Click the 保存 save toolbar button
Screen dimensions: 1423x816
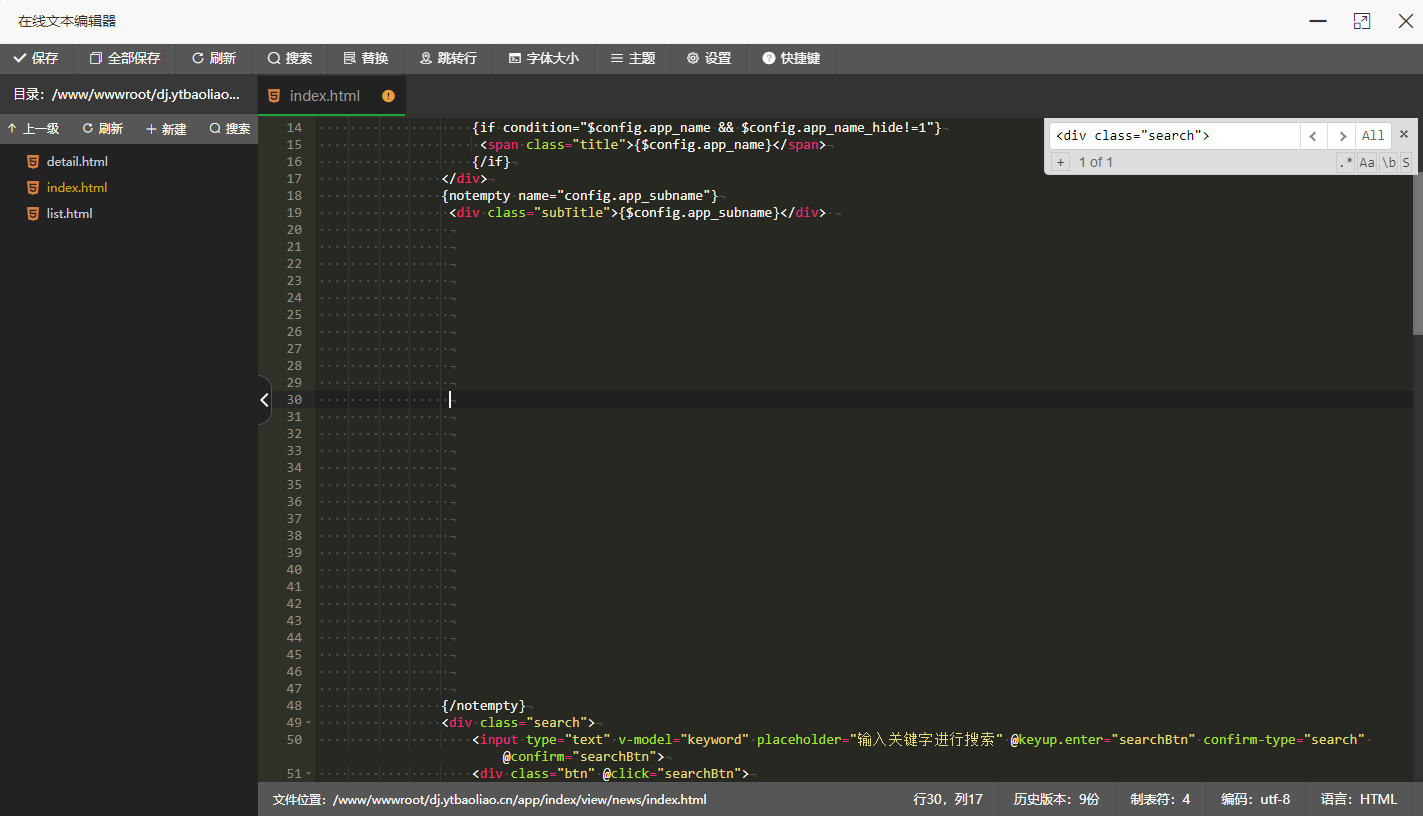(x=36, y=58)
